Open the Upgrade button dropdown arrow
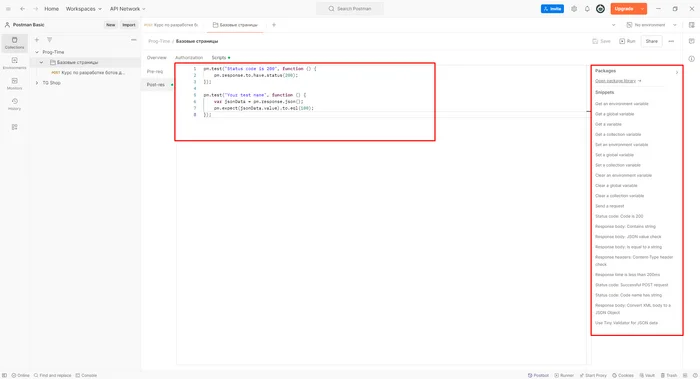The image size is (700, 379). pos(642,9)
